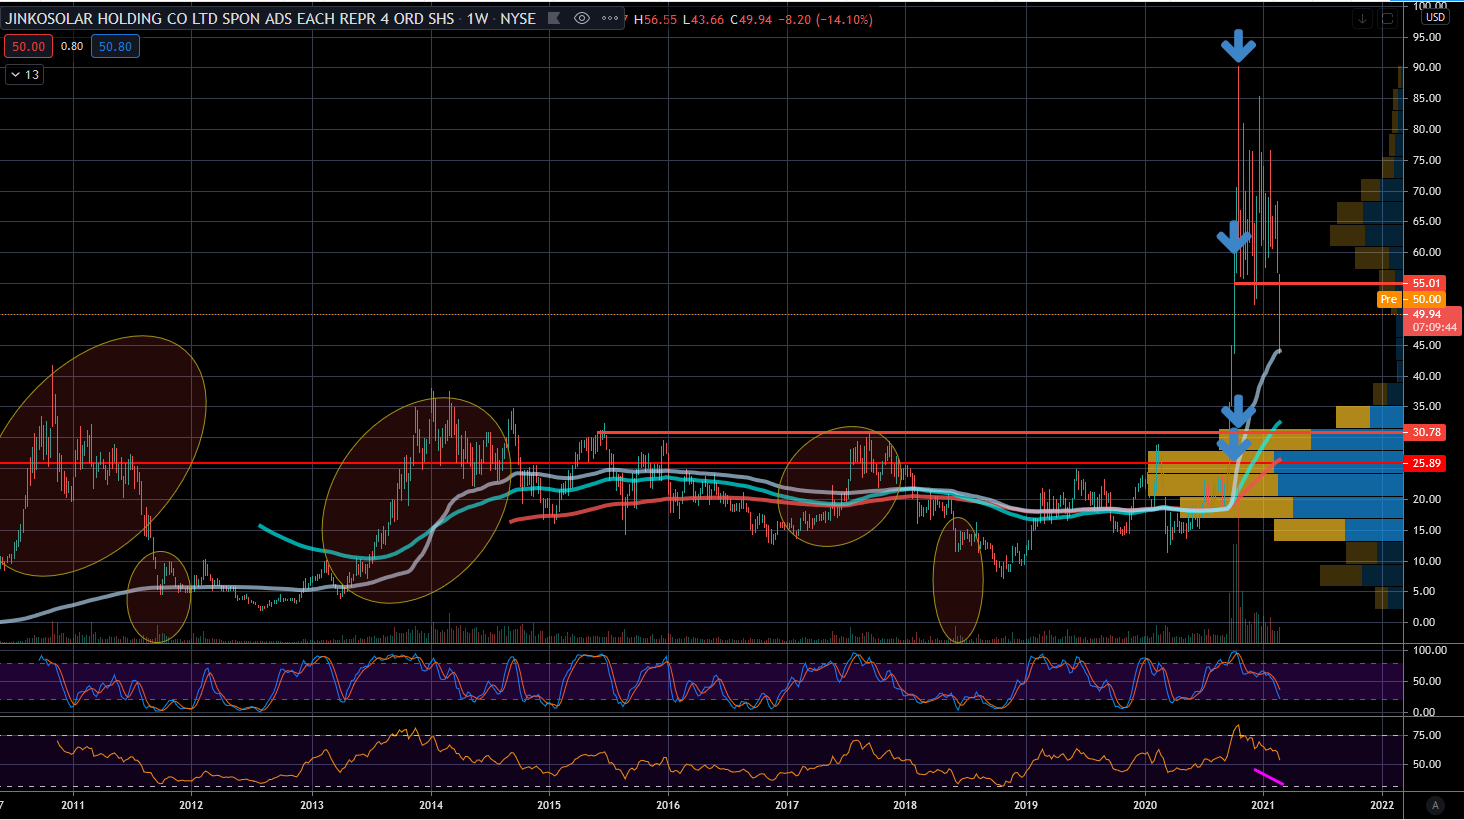
Task: Click the 30.78 horizontal line price label
Action: point(1426,433)
